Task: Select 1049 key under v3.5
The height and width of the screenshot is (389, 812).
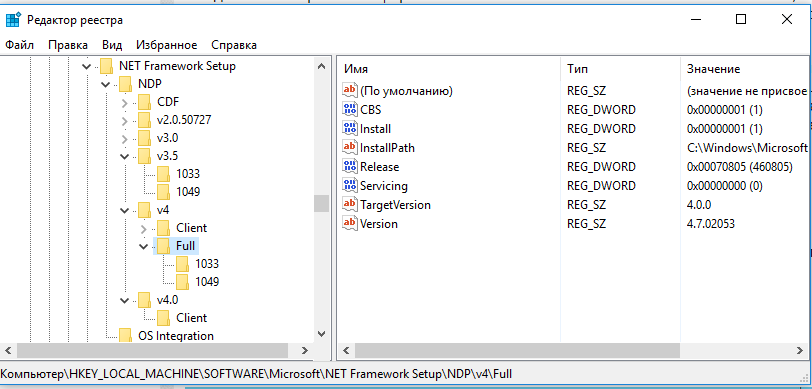Action: coord(187,192)
